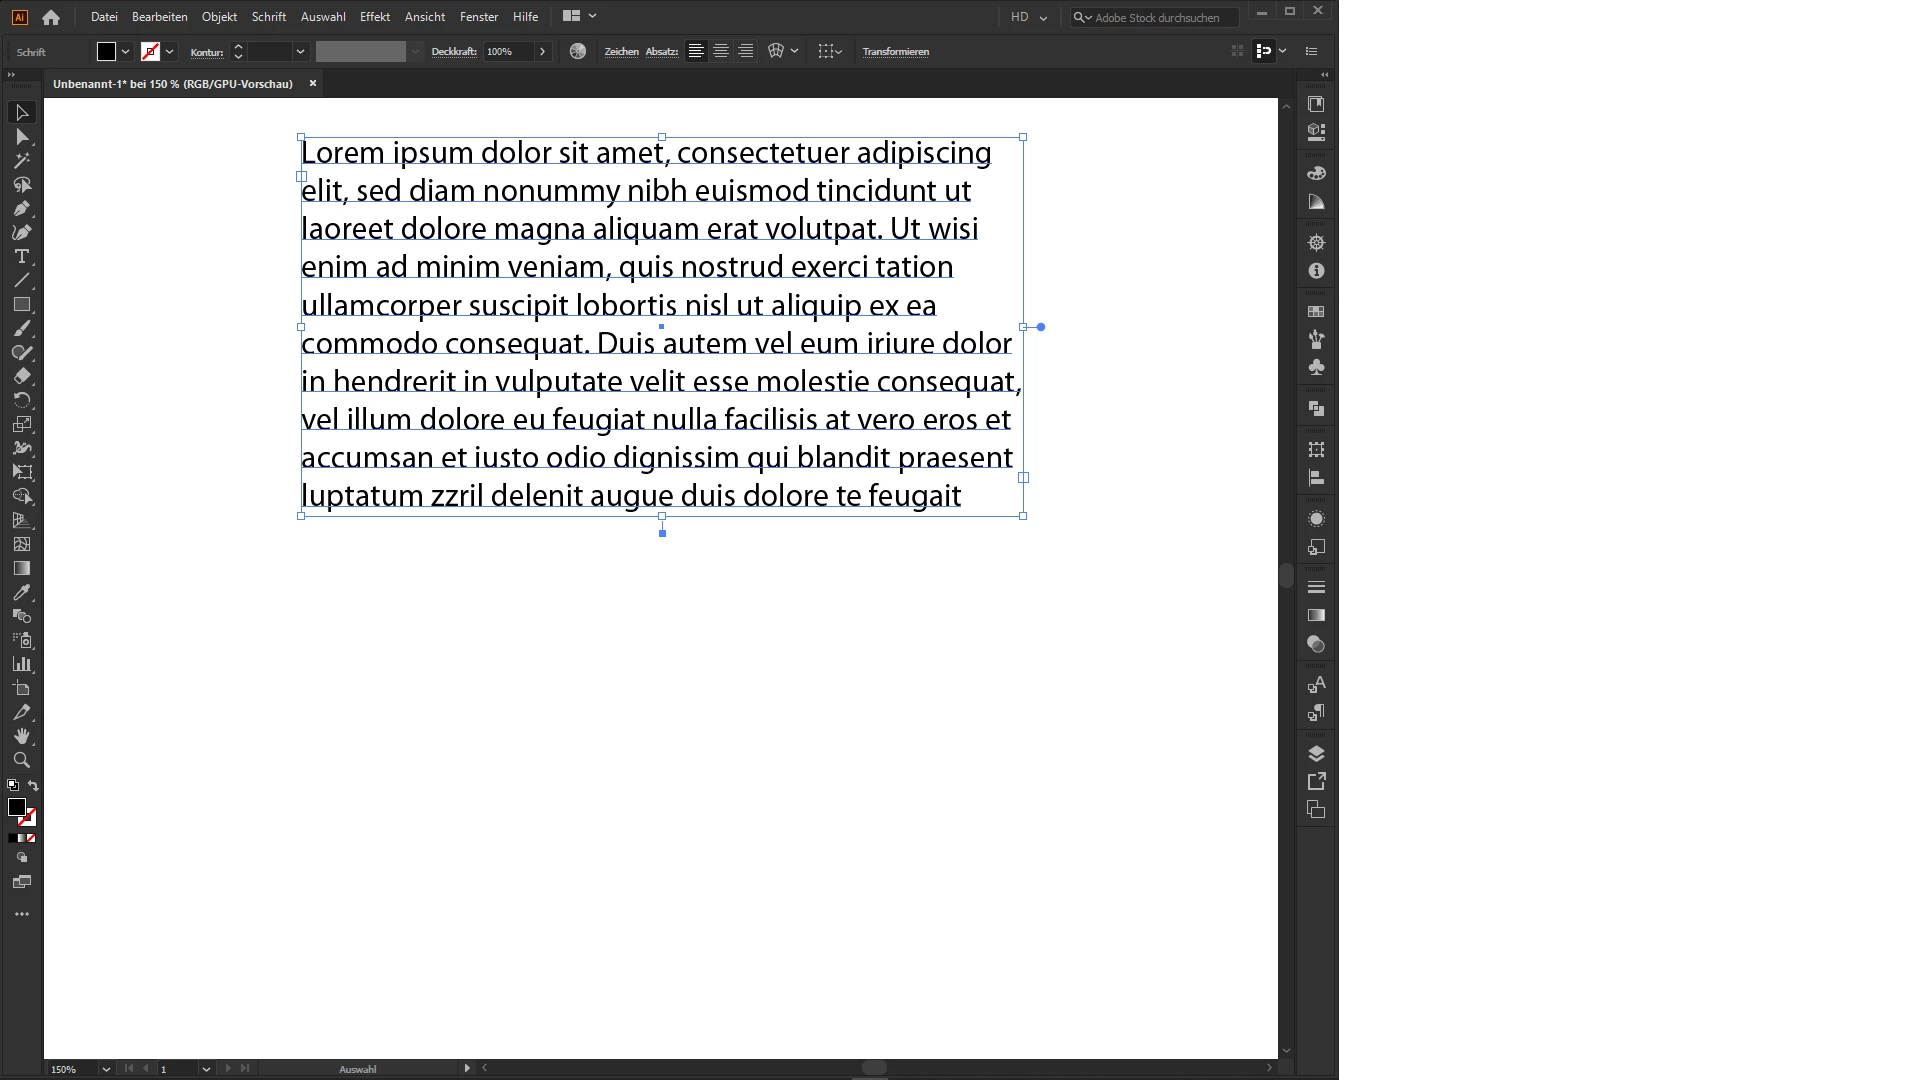Open the Zeichen panel link
The image size is (1920, 1080).
621,52
